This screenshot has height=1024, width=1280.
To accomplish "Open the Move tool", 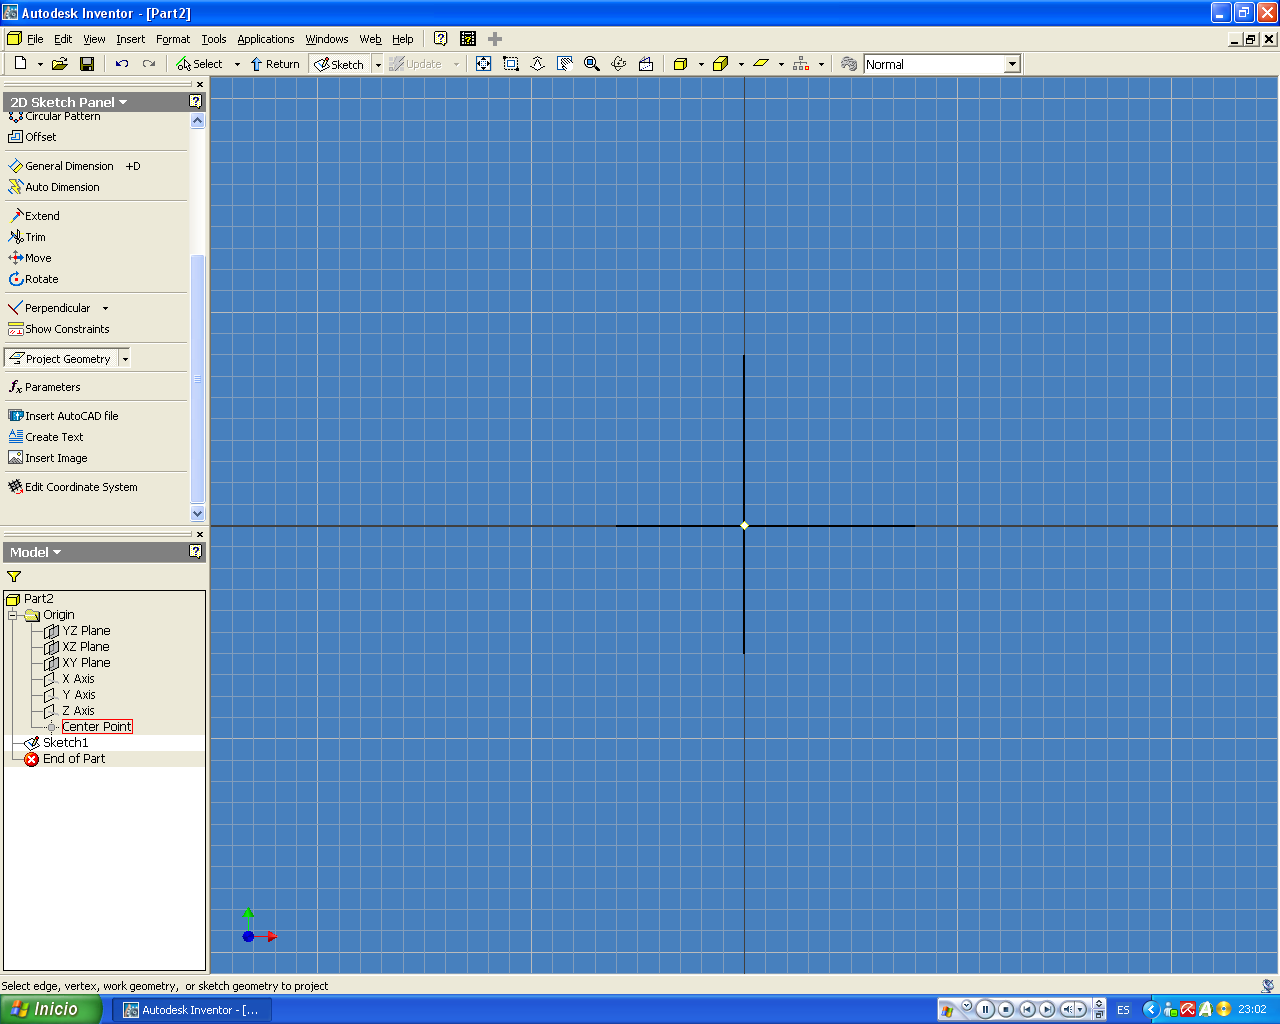I will (35, 257).
